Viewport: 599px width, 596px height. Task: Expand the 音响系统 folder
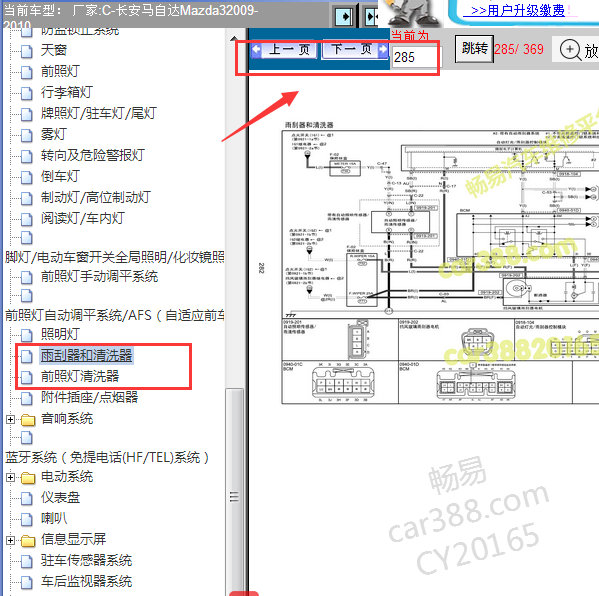(11, 419)
